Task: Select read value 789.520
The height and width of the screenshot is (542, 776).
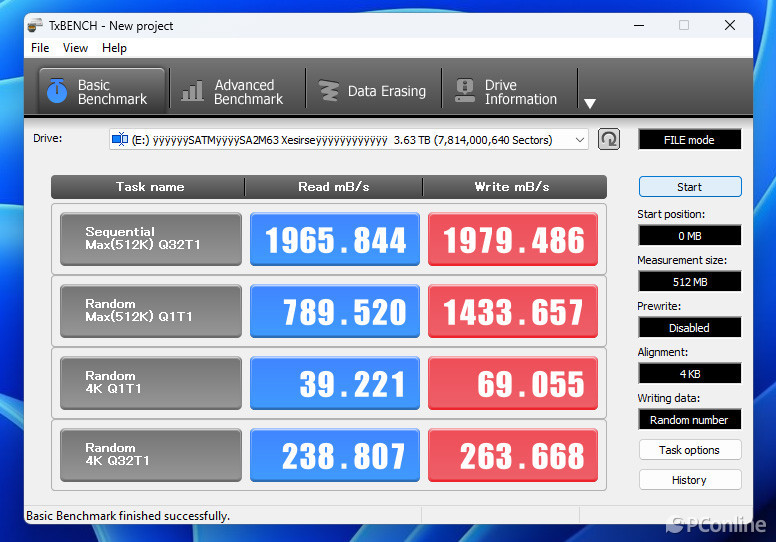Action: click(335, 311)
